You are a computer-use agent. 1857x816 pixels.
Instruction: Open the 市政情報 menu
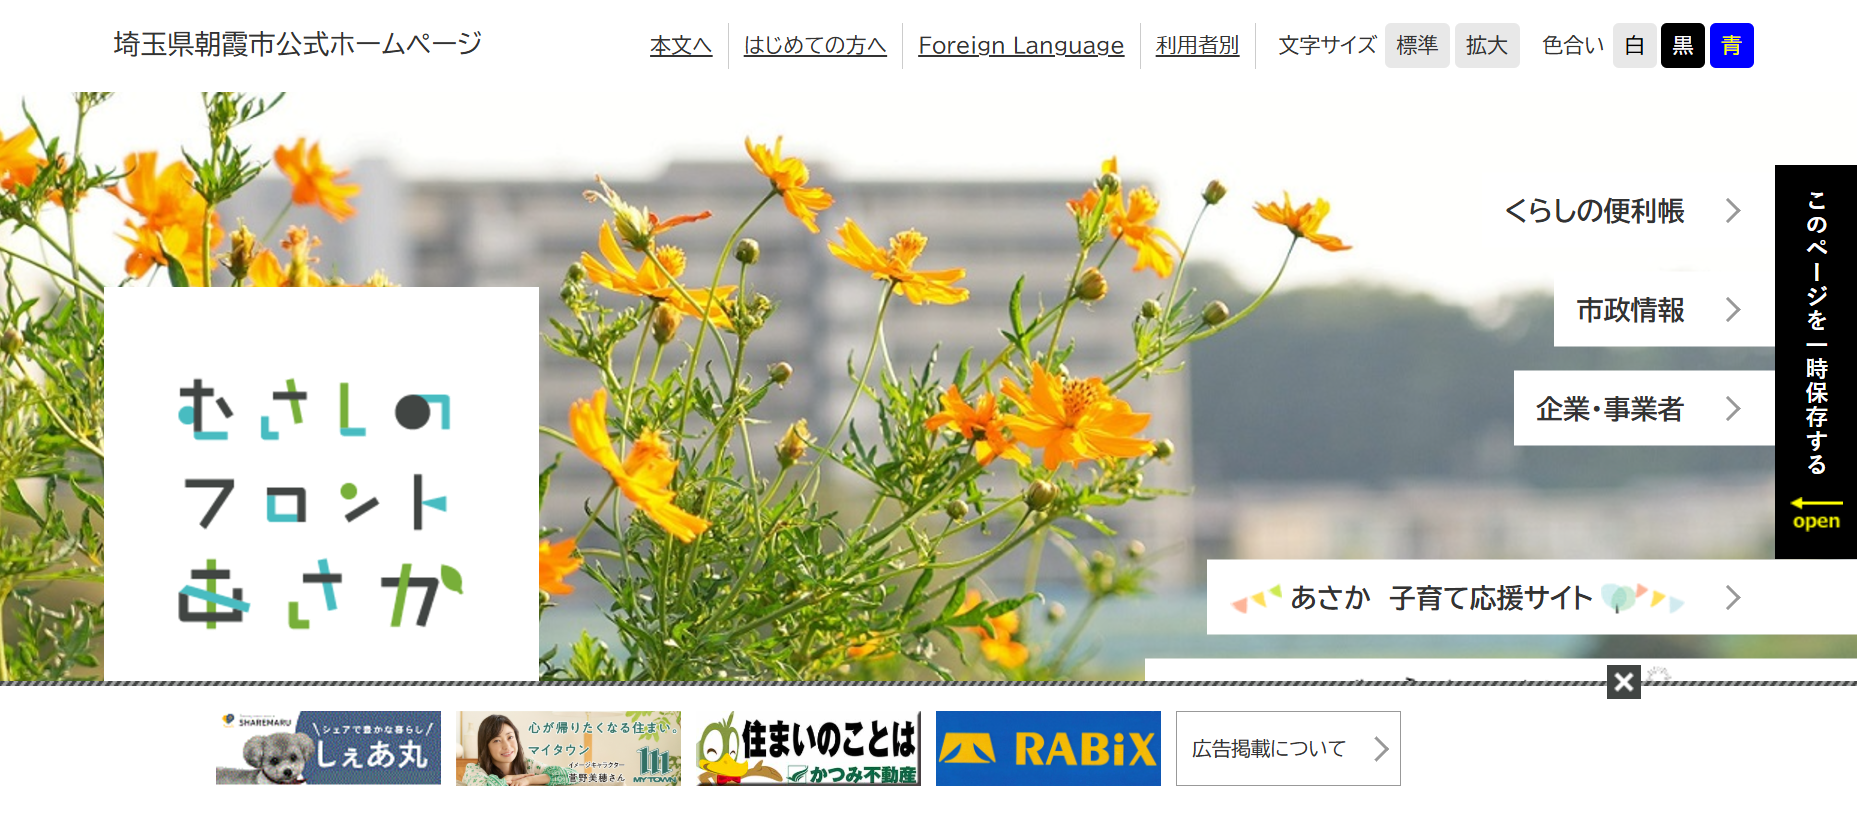click(x=1664, y=309)
